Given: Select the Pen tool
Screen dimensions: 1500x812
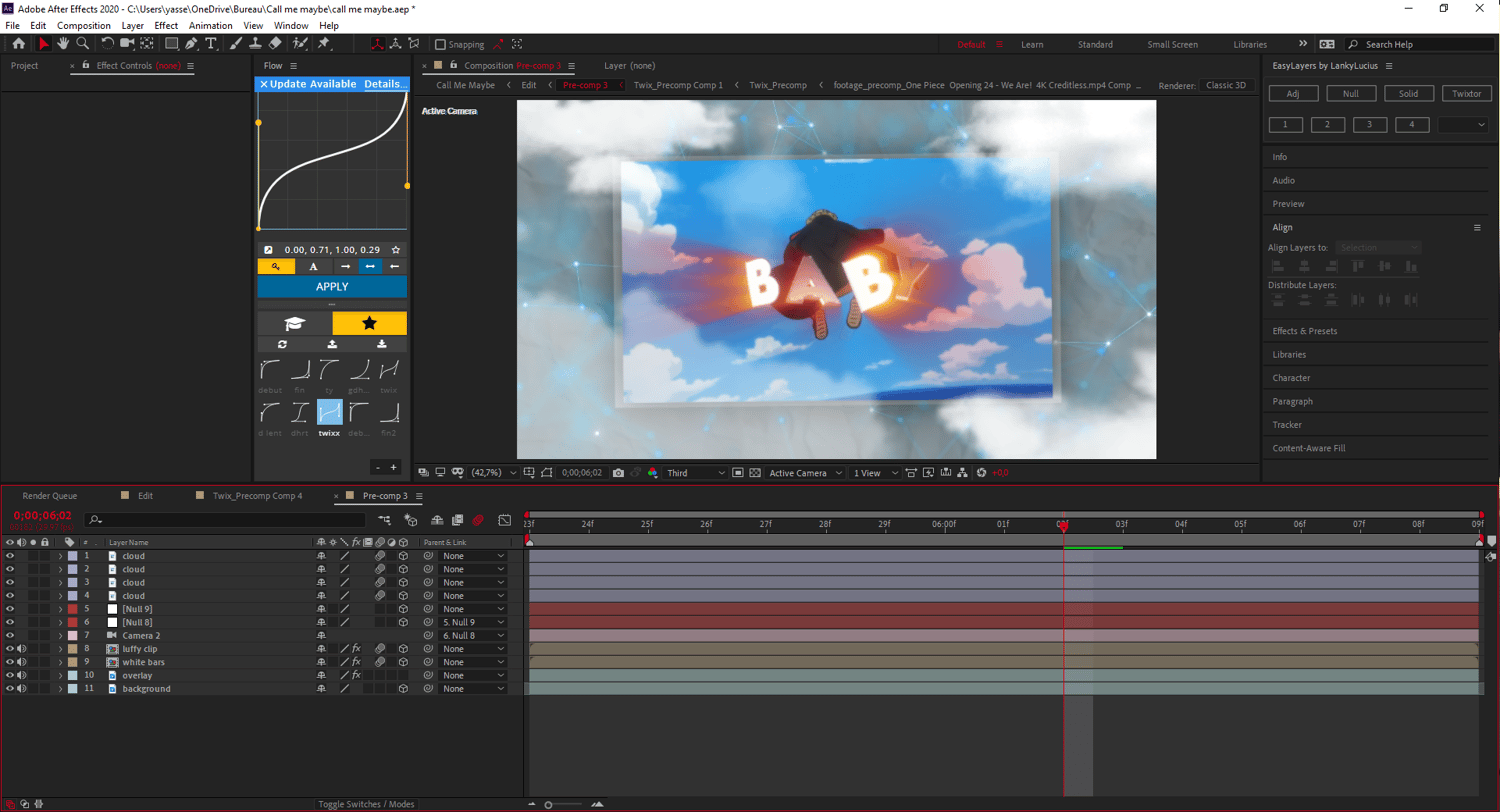Looking at the screenshot, I should click(191, 44).
